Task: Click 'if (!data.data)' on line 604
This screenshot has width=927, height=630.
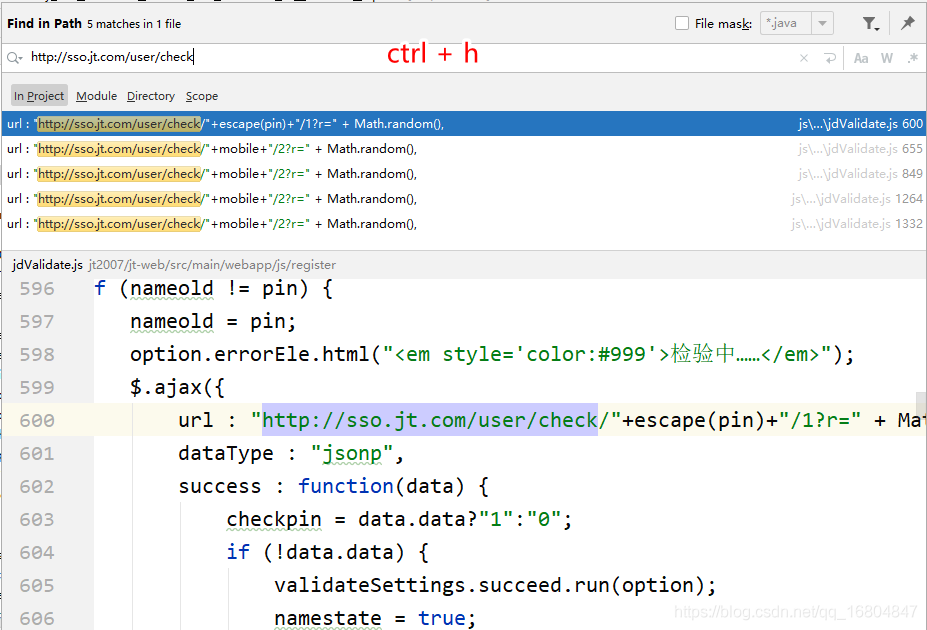Action: coord(328,552)
